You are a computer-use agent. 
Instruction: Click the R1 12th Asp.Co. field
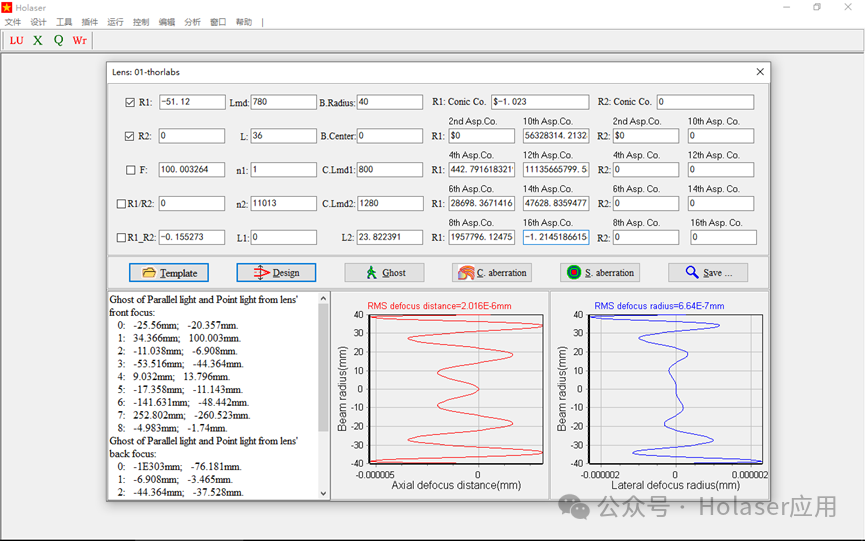(x=556, y=170)
